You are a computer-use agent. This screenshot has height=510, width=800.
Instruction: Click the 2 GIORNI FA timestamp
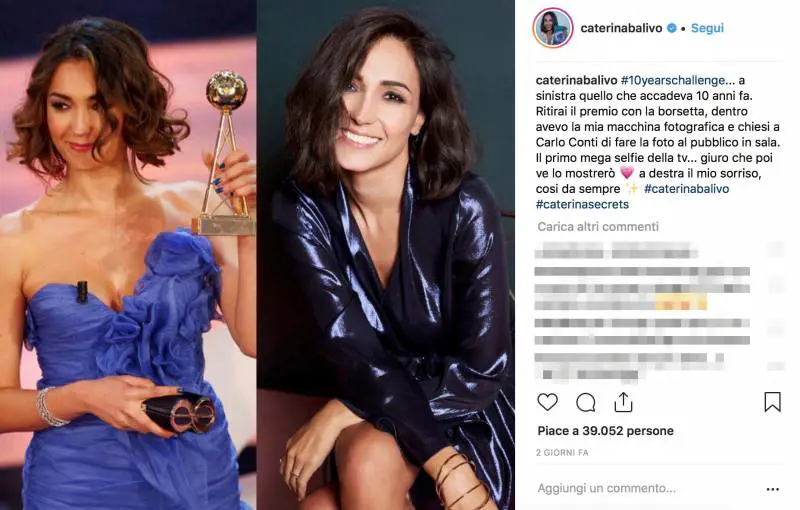click(x=562, y=452)
